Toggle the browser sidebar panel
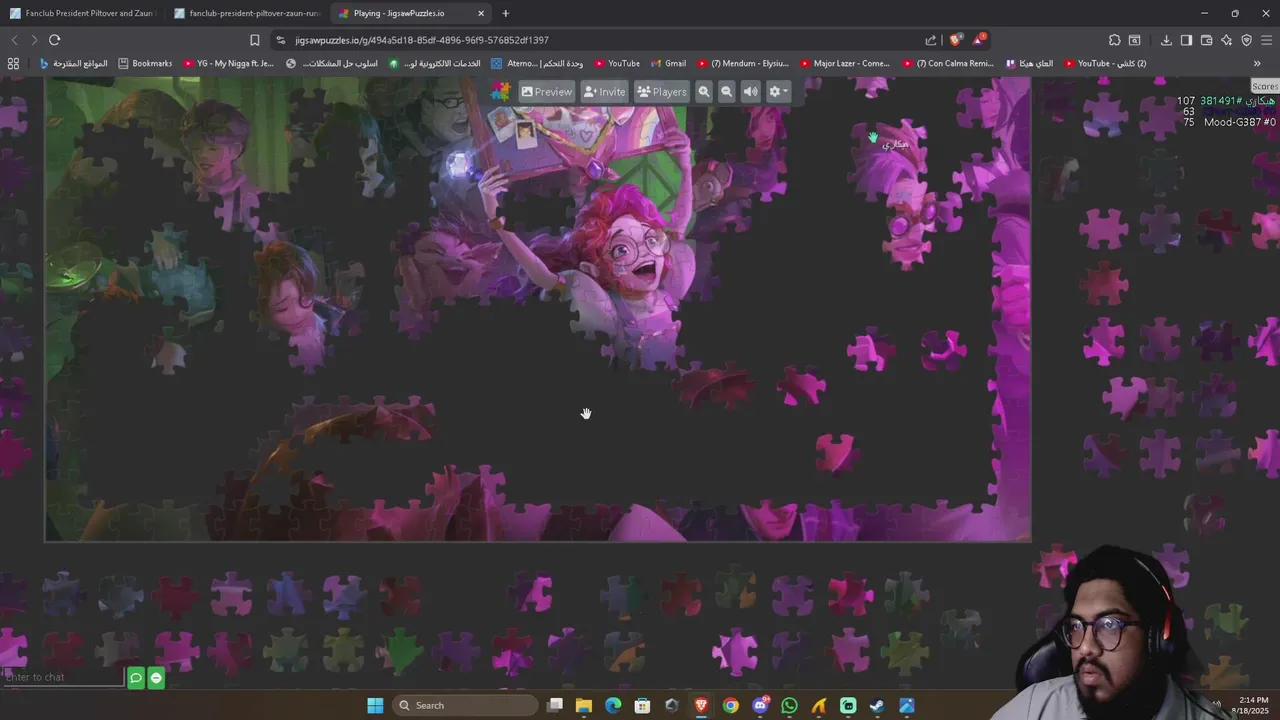Screen dimensions: 1280x720 [x=1186, y=40]
